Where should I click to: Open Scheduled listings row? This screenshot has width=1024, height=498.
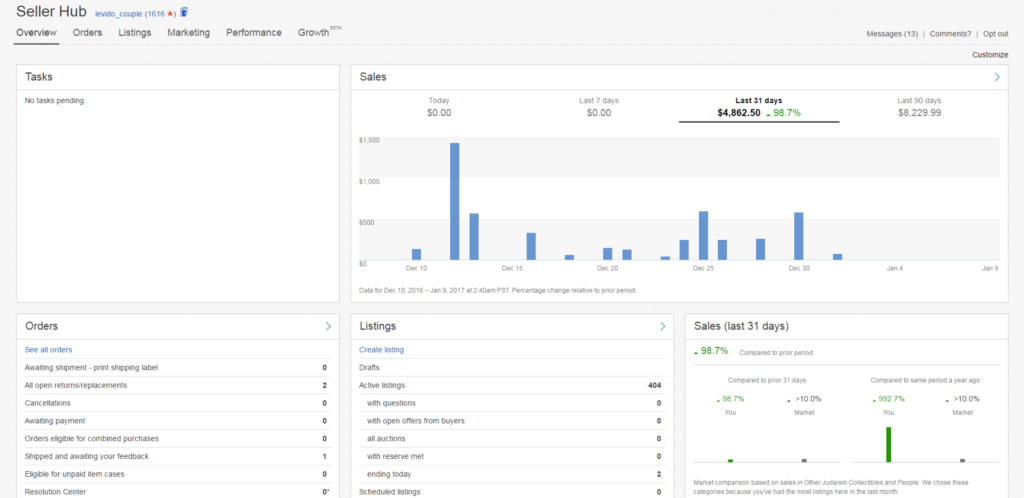512,491
